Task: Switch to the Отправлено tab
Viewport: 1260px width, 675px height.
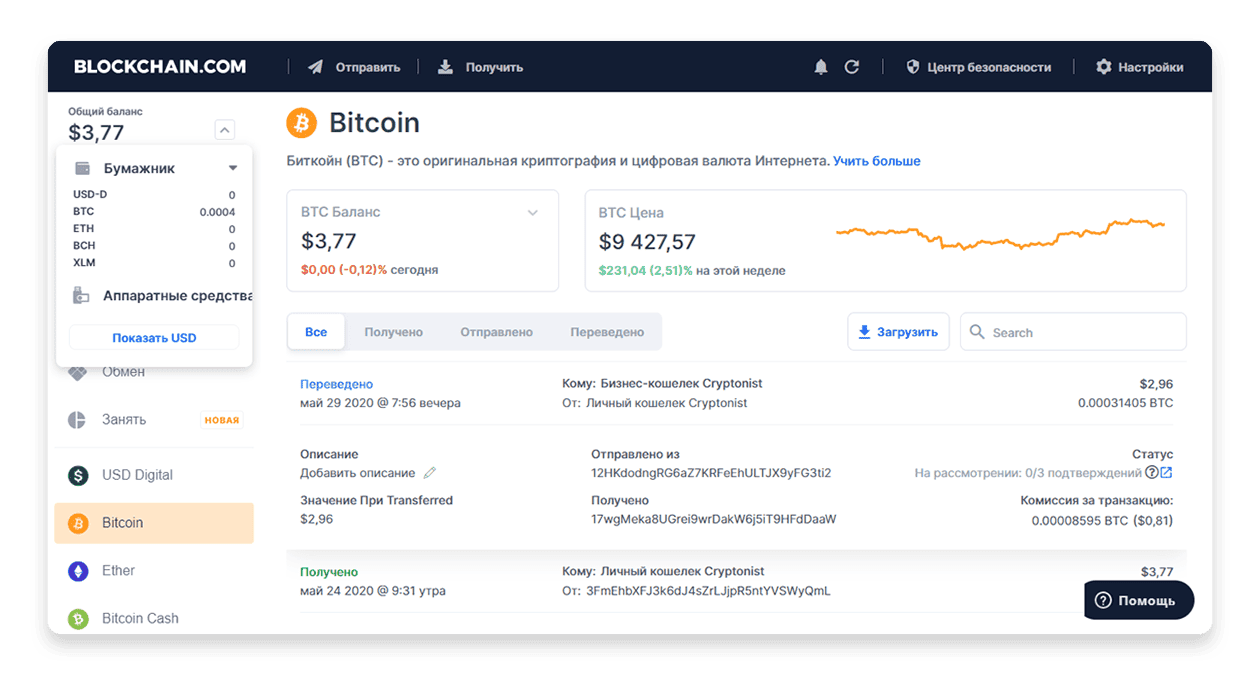Action: coord(497,332)
